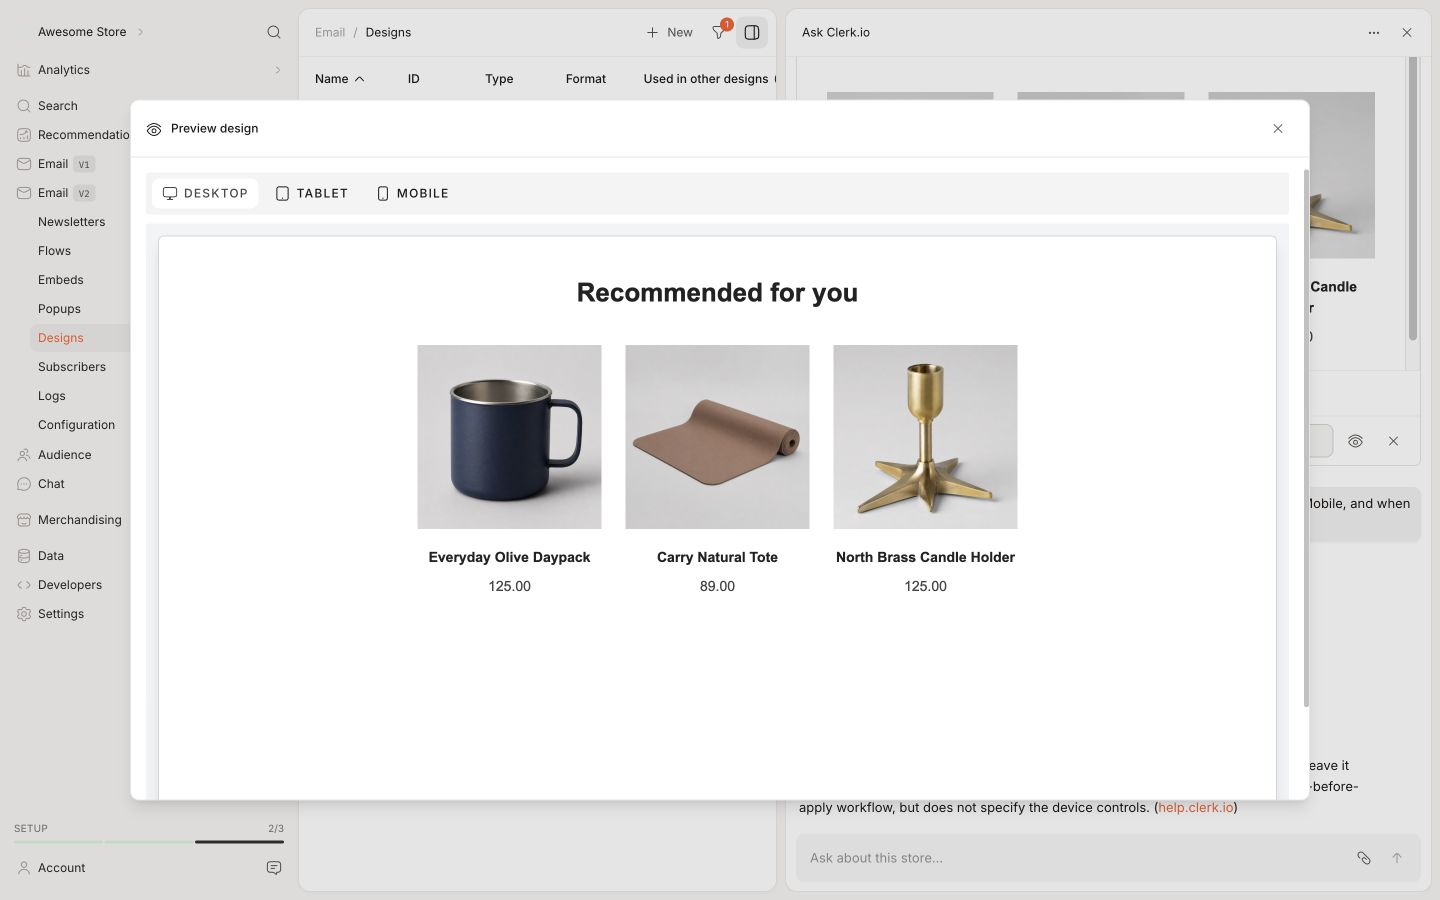The image size is (1440, 900).
Task: Open Configuration in the sidebar
Action: tap(77, 425)
